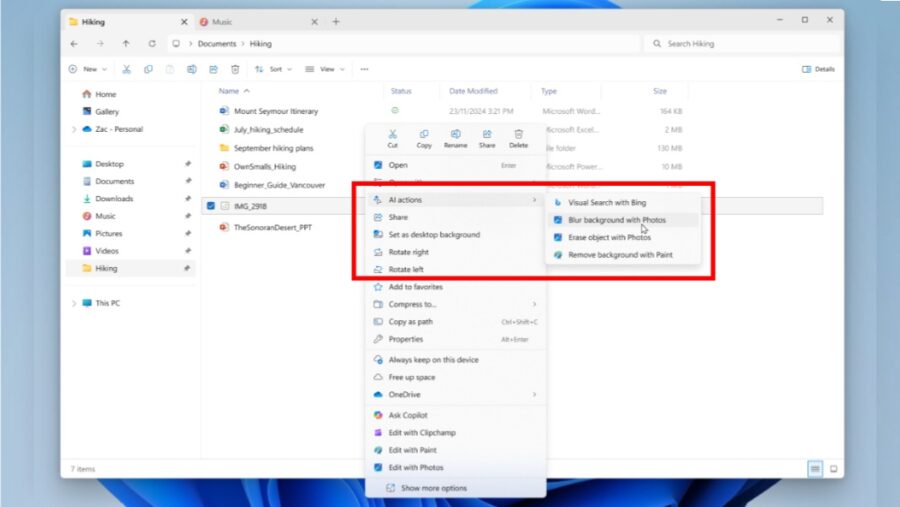Screen dimensions: 900x507
Task: Close the Music tab
Action: (x=314, y=22)
